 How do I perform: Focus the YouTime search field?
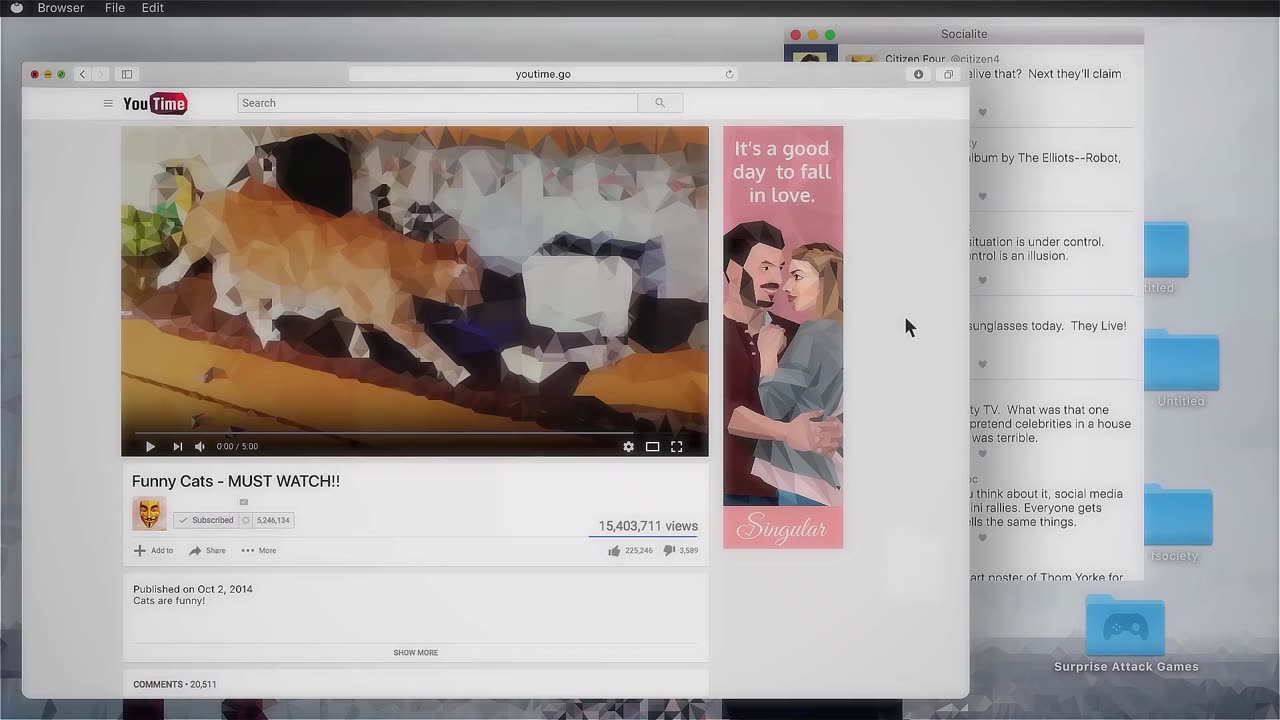[x=437, y=103]
